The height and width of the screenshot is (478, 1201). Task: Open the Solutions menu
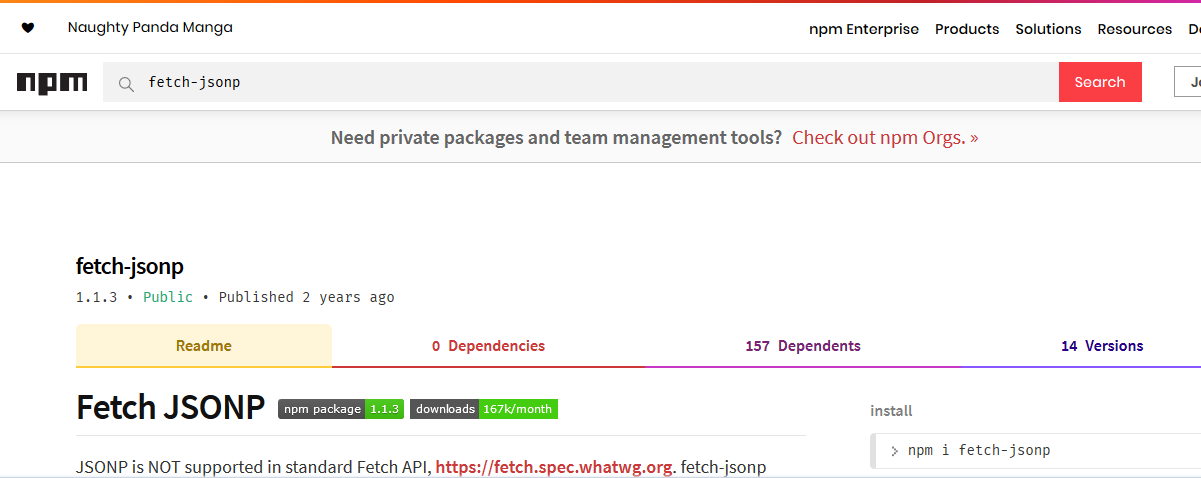pos(1048,29)
